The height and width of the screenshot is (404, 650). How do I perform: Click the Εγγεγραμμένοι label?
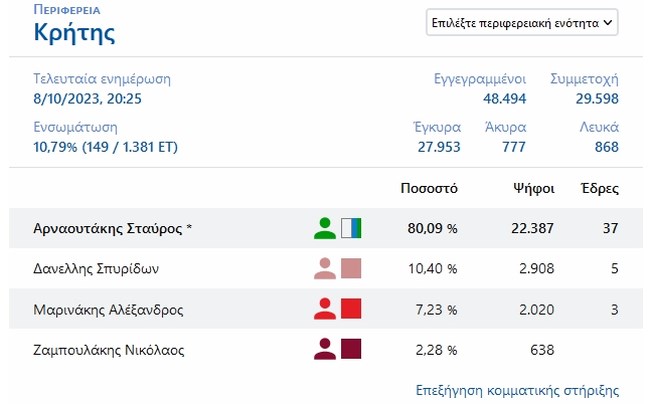coord(480,79)
